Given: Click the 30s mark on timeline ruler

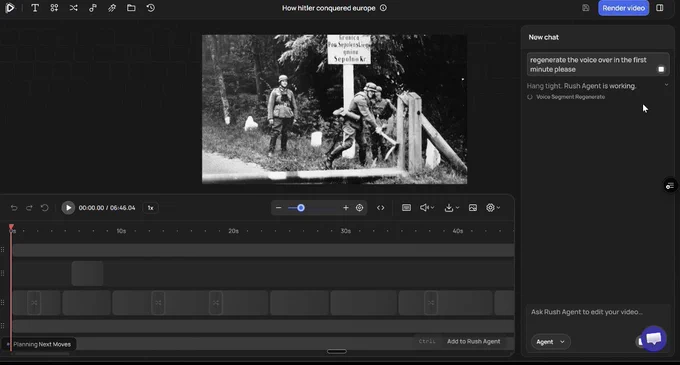Looking at the screenshot, I should [345, 231].
